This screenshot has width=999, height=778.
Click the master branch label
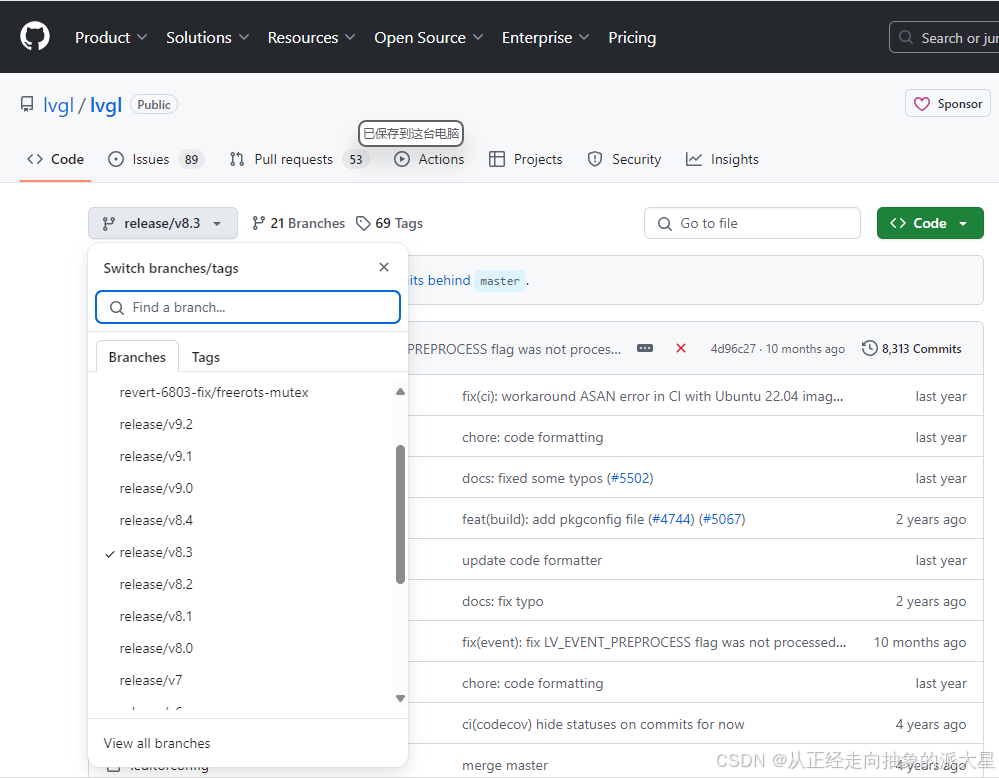(500, 281)
